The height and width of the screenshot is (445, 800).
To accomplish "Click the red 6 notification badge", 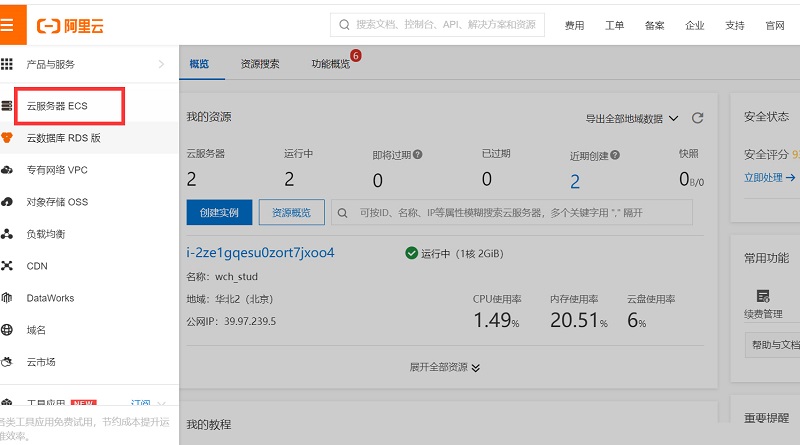I will 356,55.
